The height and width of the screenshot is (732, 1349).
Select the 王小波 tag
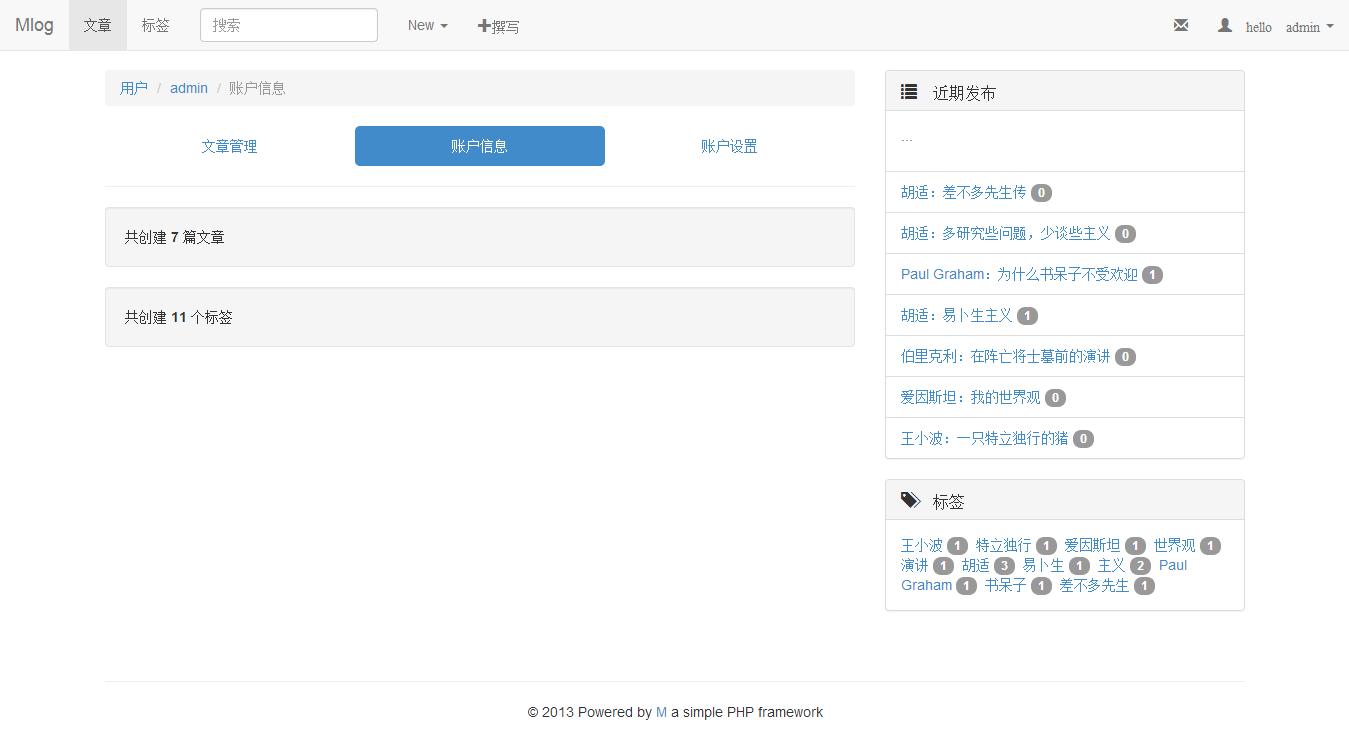(921, 545)
